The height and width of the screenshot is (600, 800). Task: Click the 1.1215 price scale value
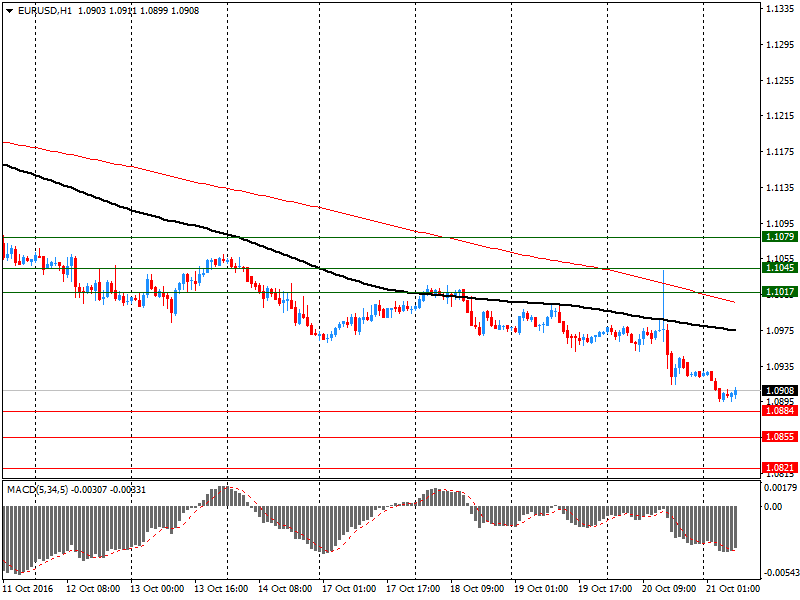click(780, 116)
